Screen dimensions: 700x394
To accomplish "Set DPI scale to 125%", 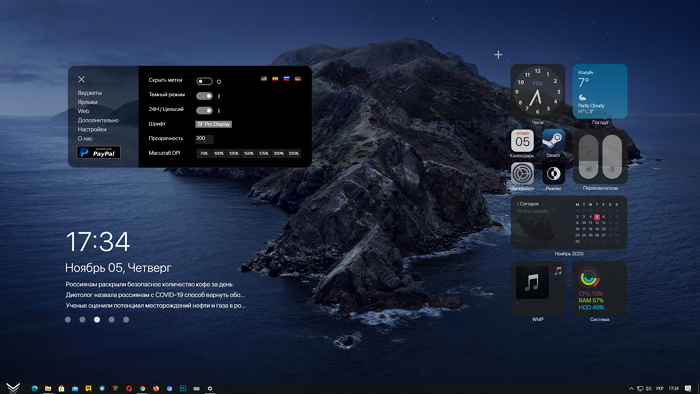I will click(x=233, y=153).
